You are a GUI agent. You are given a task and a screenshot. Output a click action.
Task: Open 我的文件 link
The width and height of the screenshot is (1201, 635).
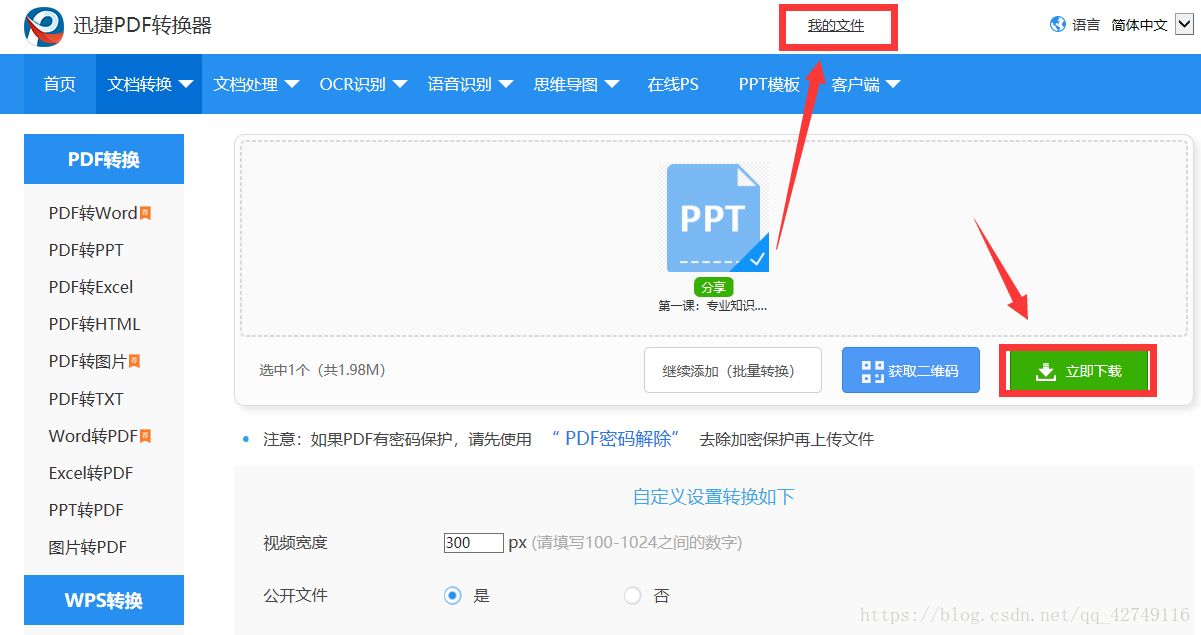tap(836, 25)
